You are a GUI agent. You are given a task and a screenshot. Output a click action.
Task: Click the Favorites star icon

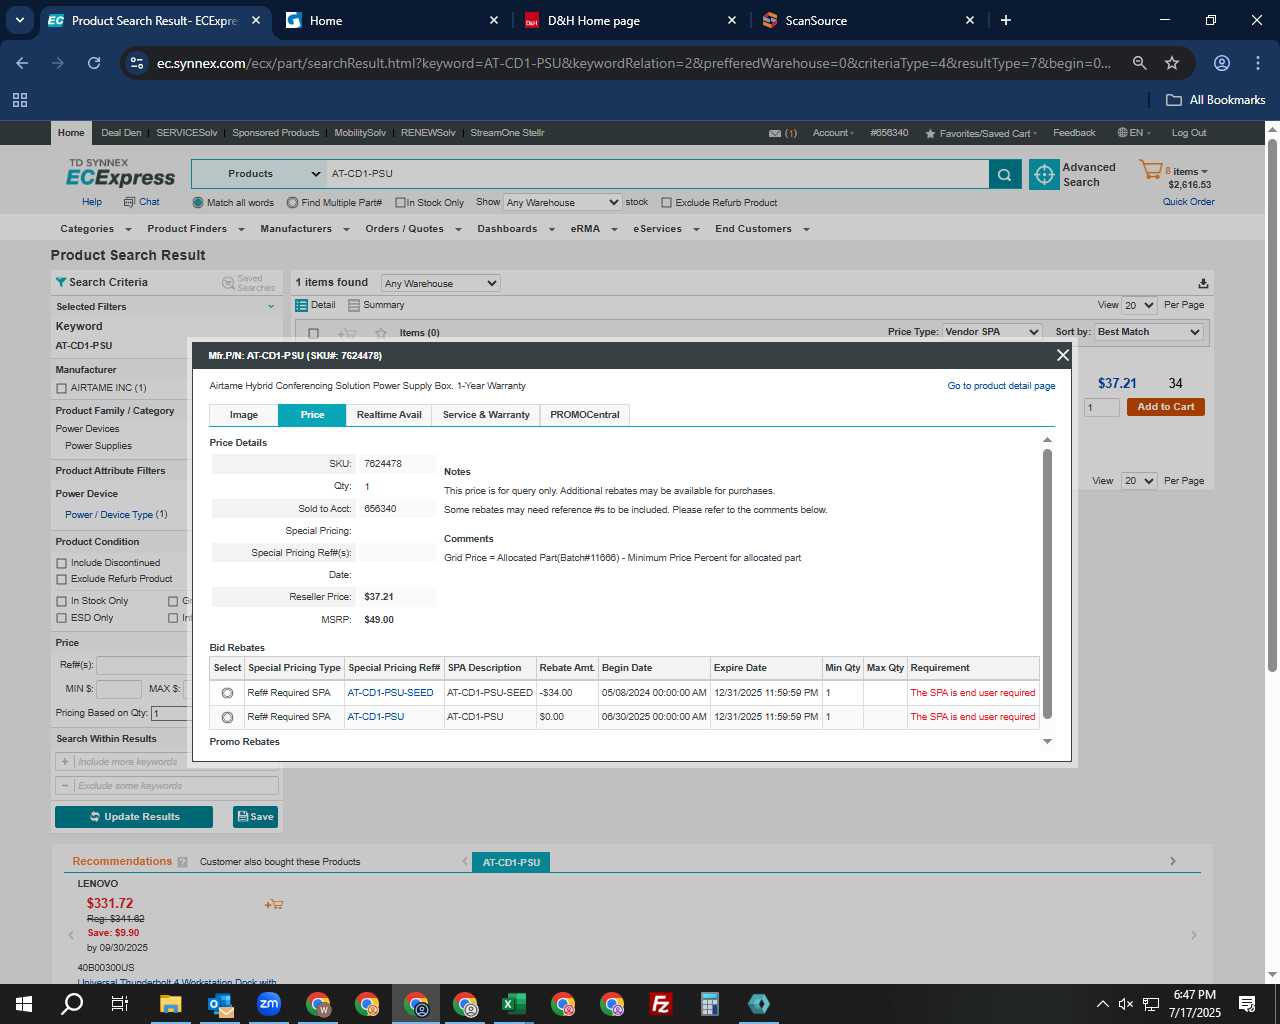click(931, 133)
